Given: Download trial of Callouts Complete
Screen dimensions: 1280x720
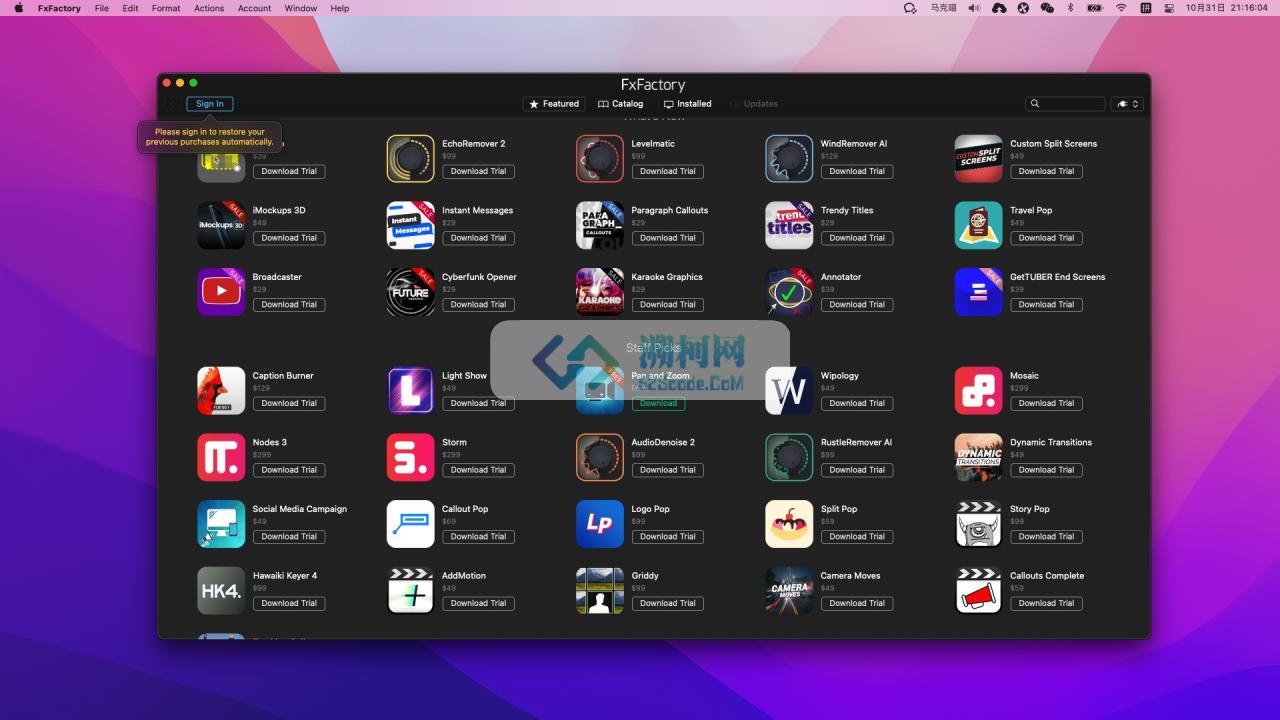Looking at the screenshot, I should point(1046,603).
